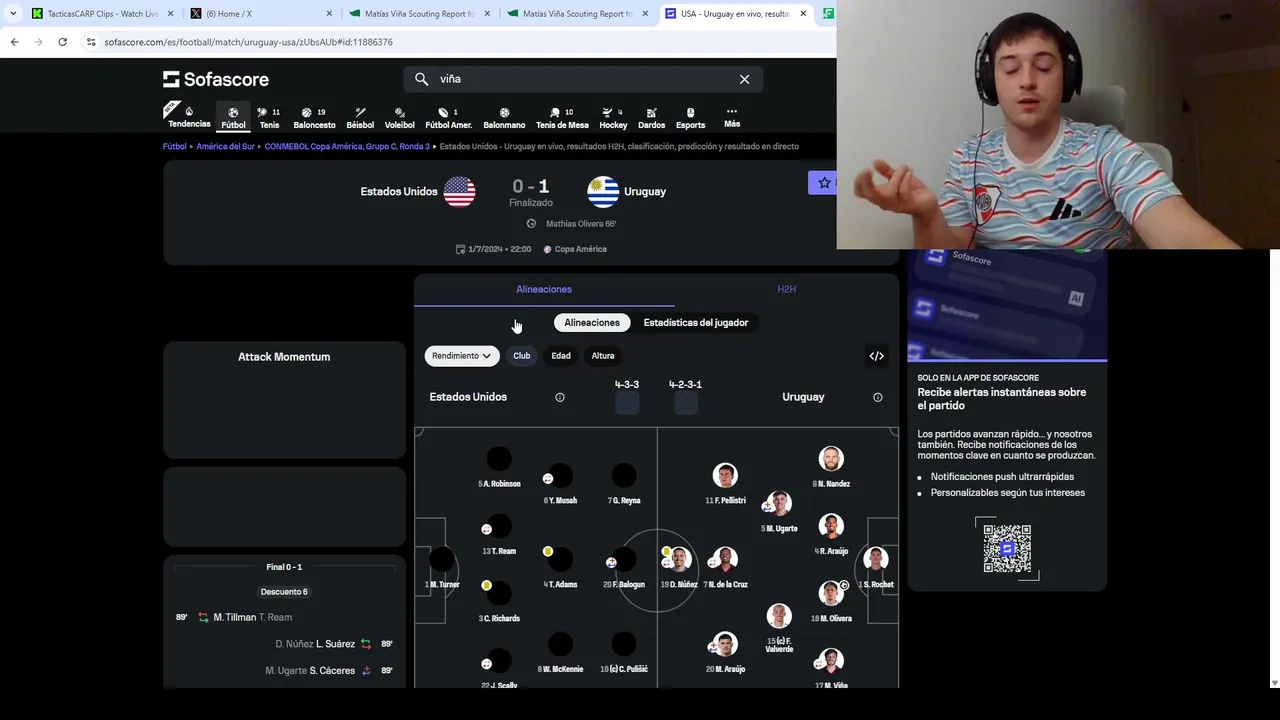Click the Uruguay flag icon
Screen dimensions: 1280x720
click(x=603, y=191)
